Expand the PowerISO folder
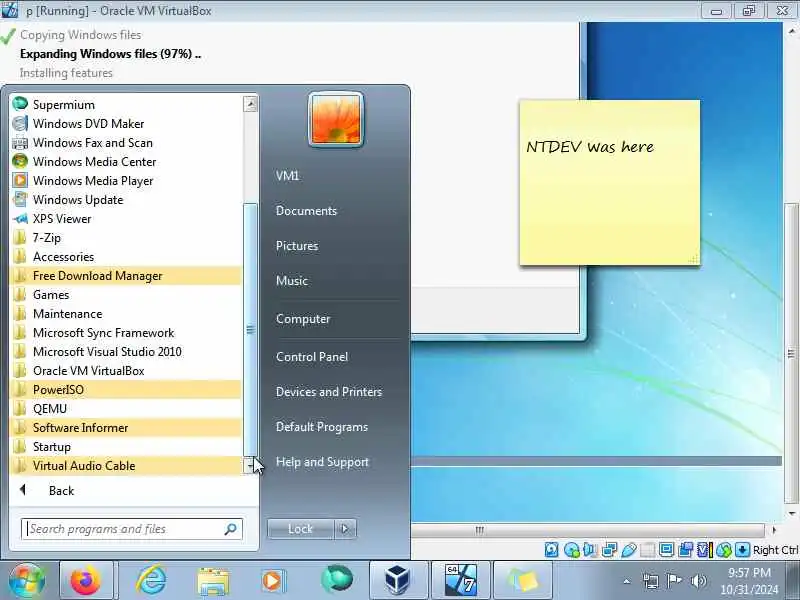This screenshot has width=800, height=600. (x=126, y=390)
